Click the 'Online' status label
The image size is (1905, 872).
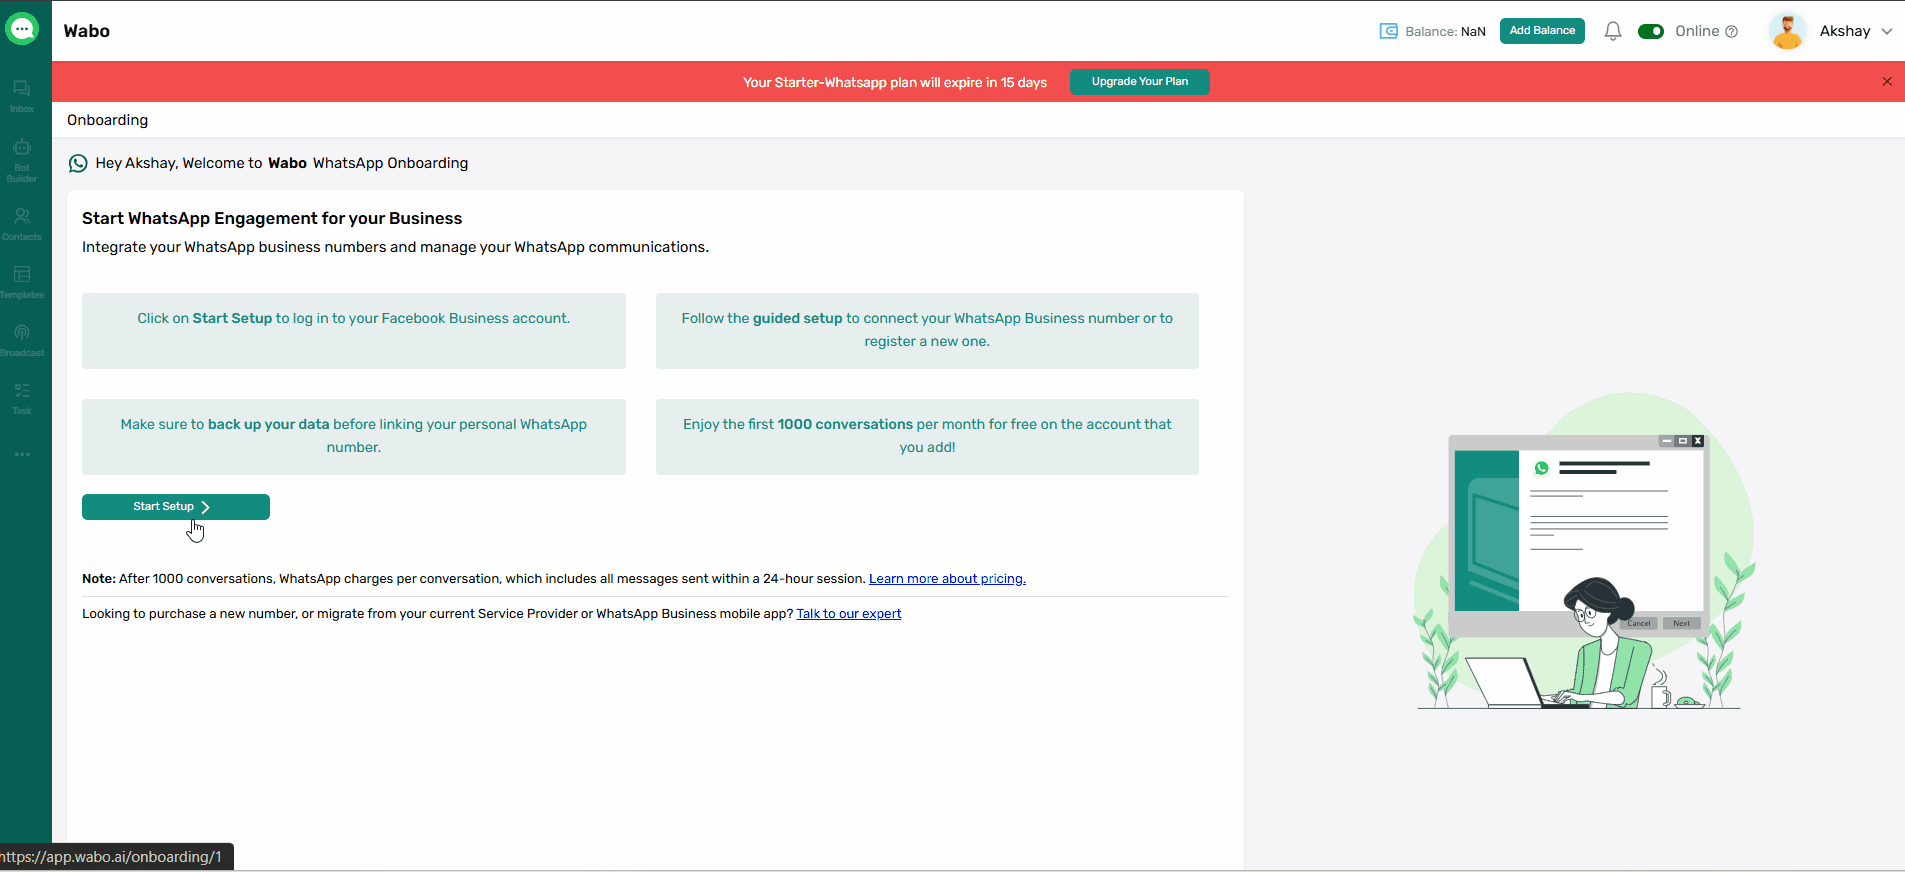1697,31
